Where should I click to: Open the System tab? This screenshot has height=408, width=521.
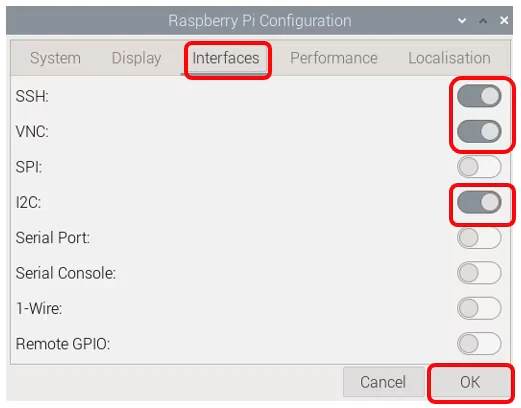tap(55, 58)
